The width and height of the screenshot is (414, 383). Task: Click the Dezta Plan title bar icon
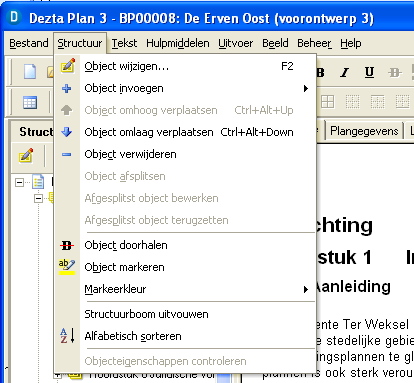[x=14, y=17]
